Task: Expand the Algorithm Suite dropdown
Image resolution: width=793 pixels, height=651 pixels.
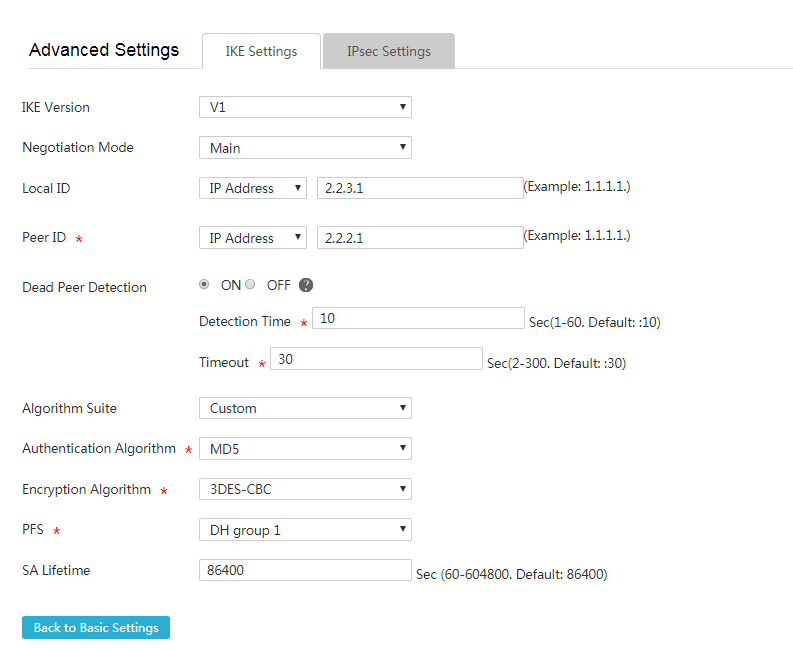Action: (x=305, y=408)
